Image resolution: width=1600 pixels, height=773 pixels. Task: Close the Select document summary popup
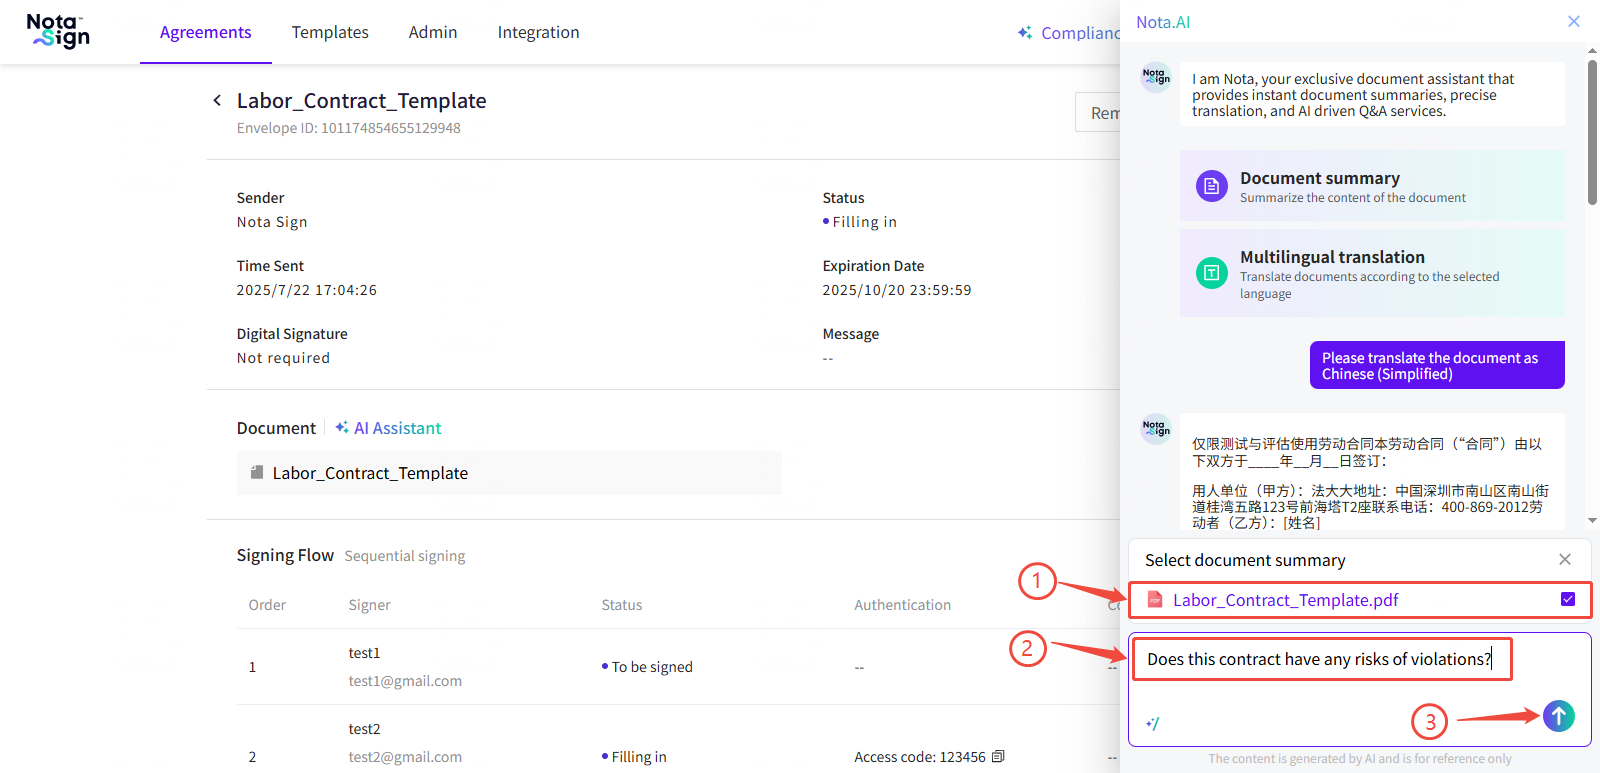point(1564,560)
